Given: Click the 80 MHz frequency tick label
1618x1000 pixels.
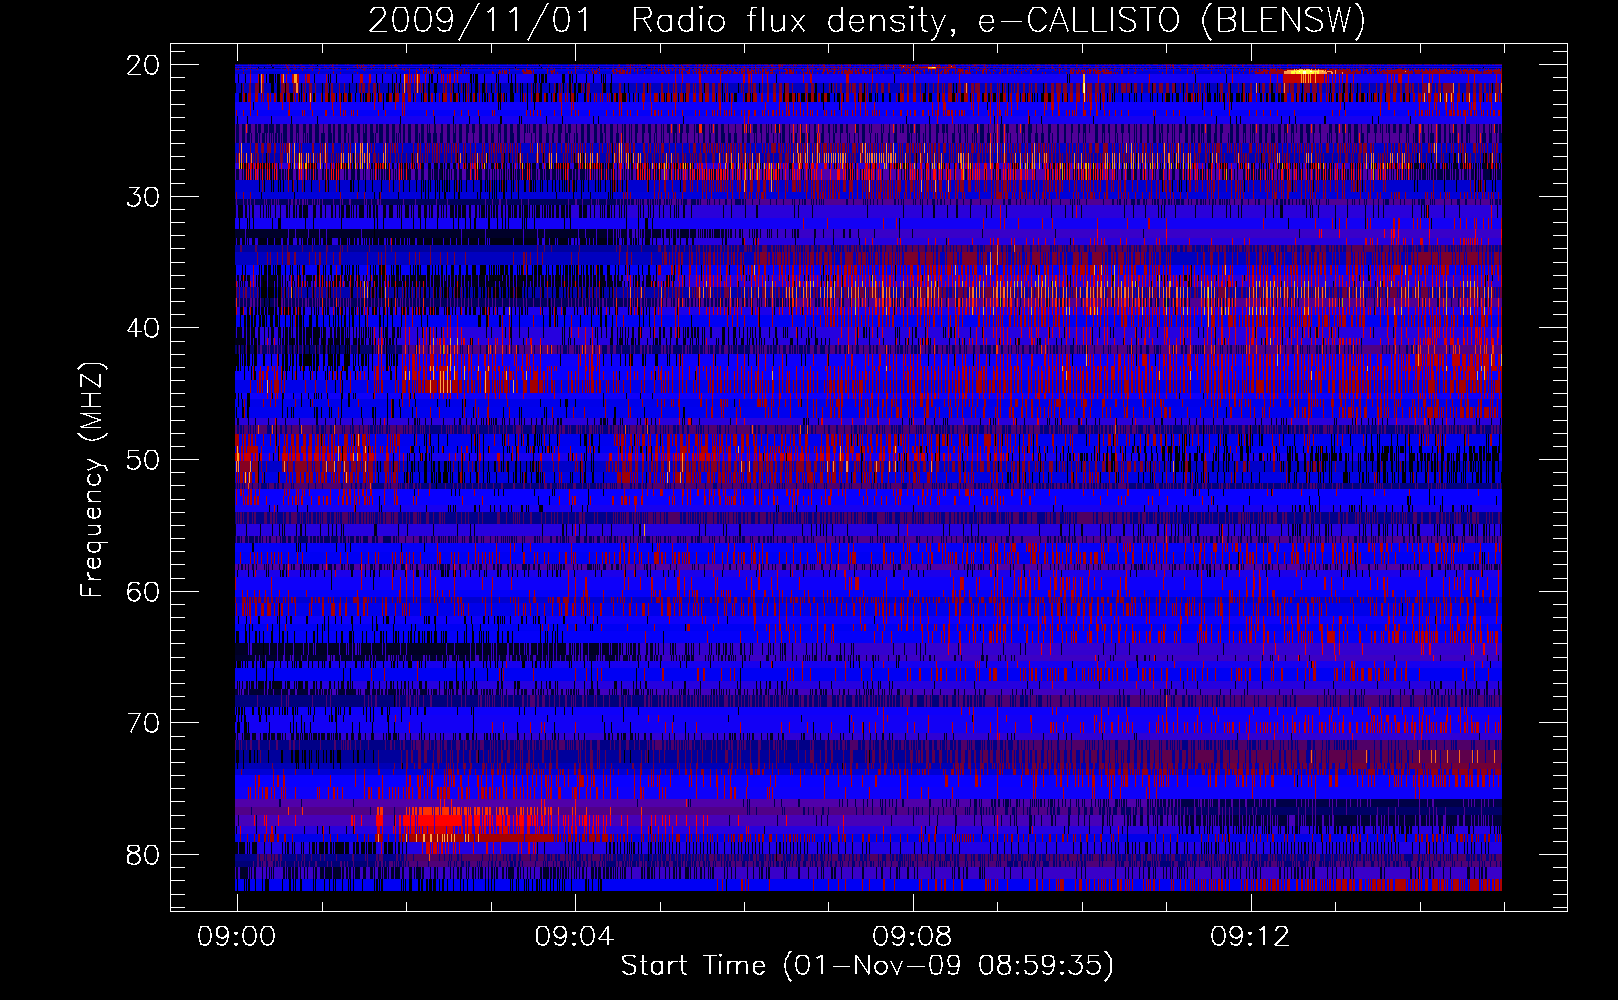Looking at the screenshot, I should 143,856.
